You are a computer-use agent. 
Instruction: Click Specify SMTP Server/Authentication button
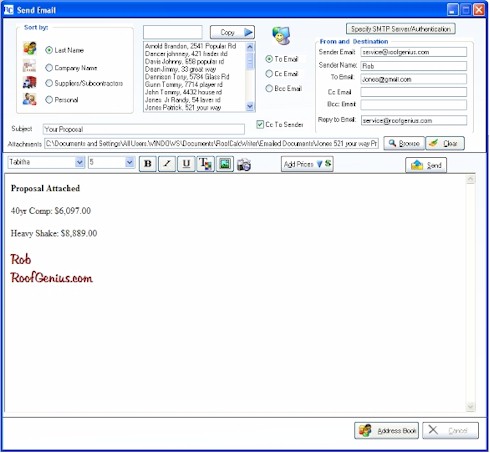tap(401, 29)
